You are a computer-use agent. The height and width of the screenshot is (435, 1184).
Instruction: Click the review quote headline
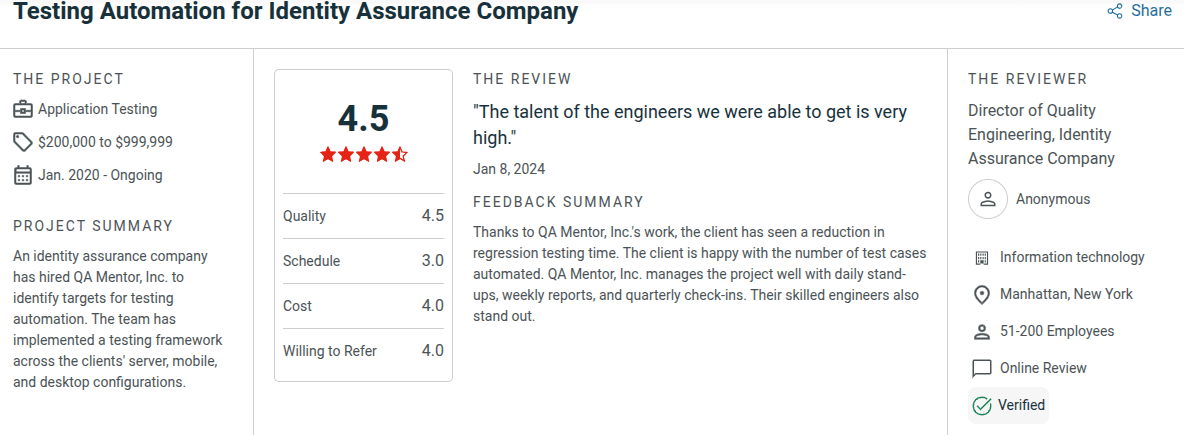[690, 124]
